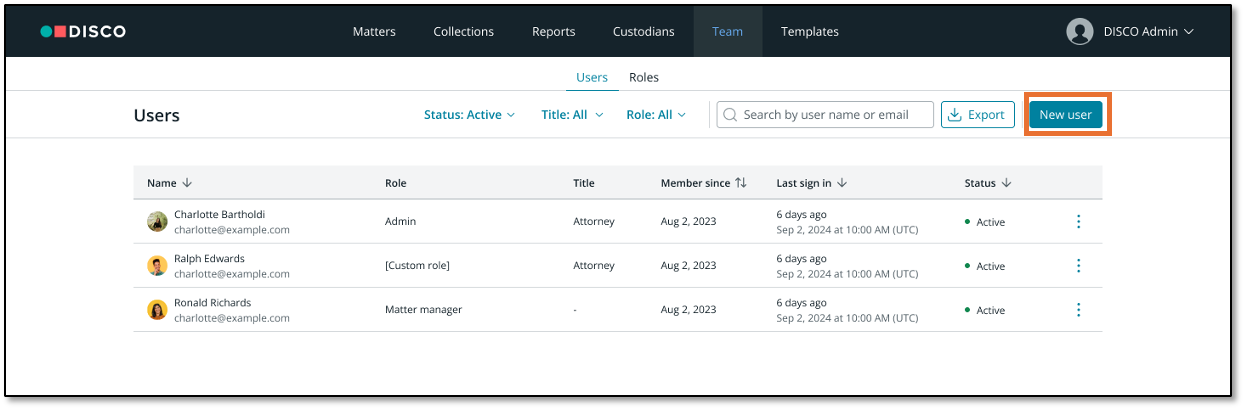This screenshot has height=410, width=1246.
Task: Click the Admin role cell
Action: 401,222
